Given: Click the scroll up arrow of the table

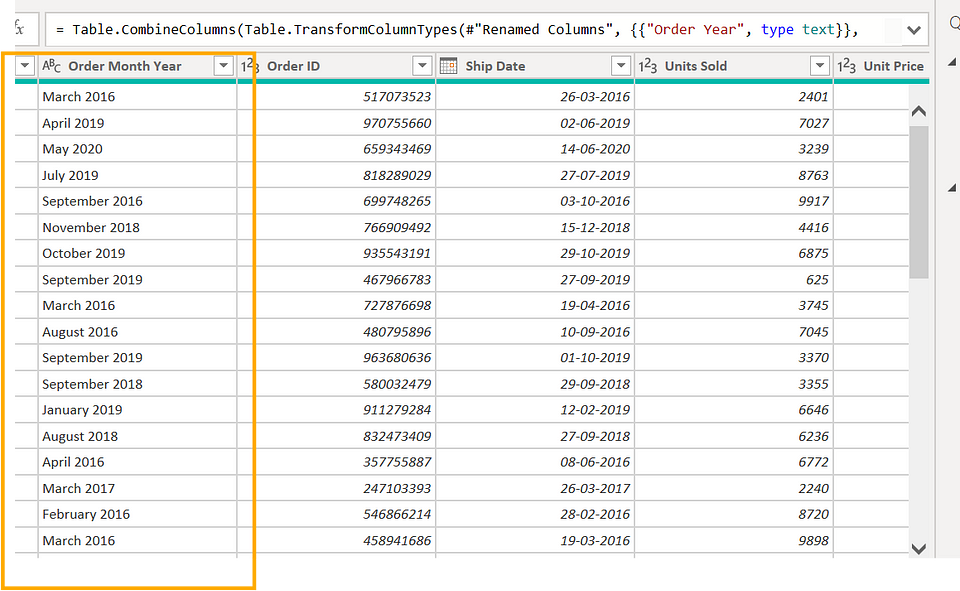Looking at the screenshot, I should [918, 111].
